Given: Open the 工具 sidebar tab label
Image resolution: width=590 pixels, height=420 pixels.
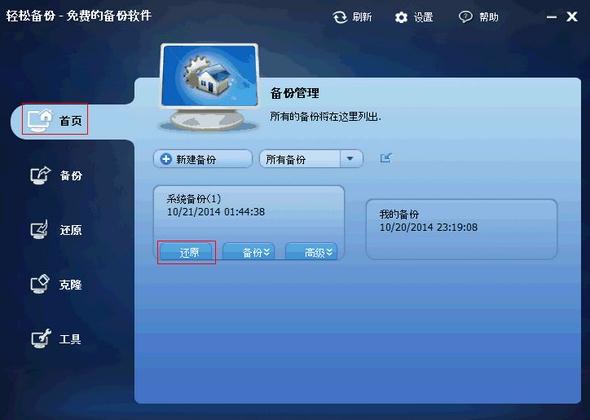Looking at the screenshot, I should coord(70,339).
